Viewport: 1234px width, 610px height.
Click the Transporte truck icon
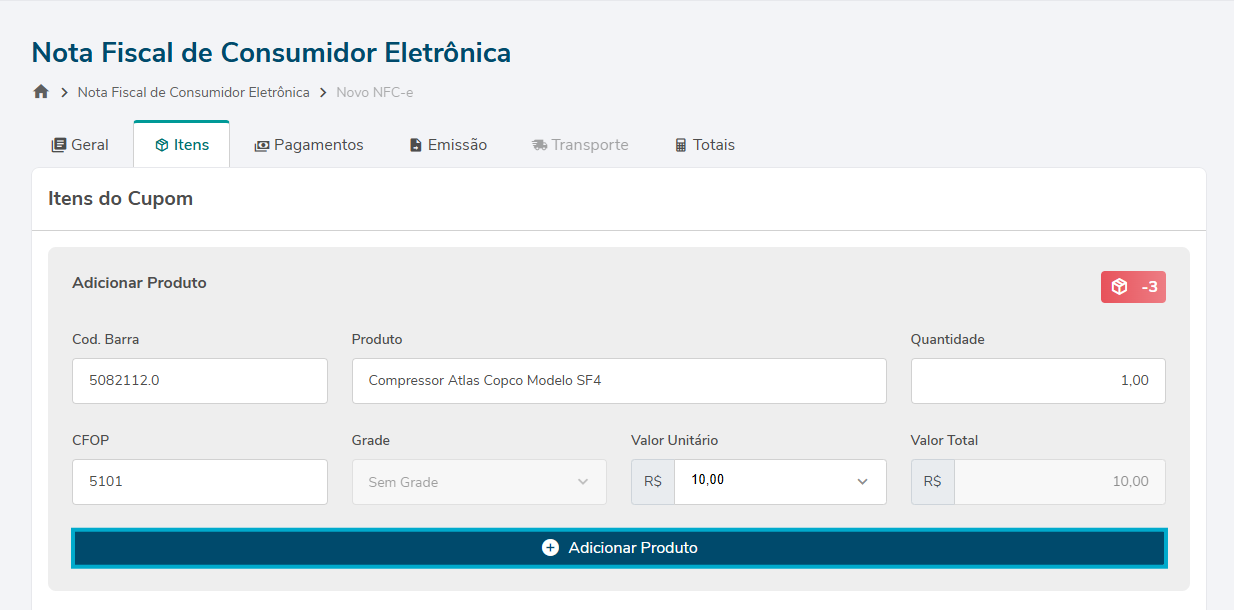(x=540, y=145)
